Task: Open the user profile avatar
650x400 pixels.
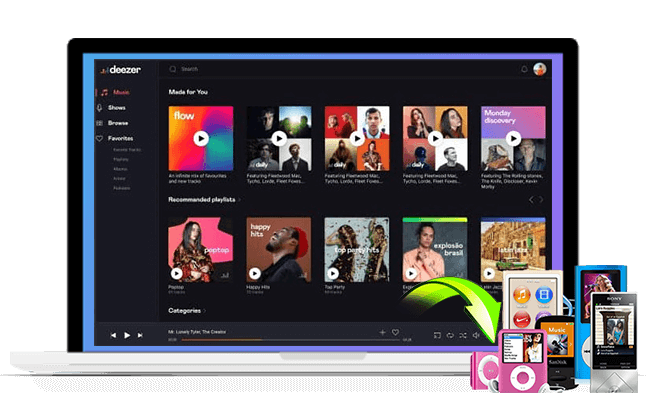Action: [x=540, y=69]
